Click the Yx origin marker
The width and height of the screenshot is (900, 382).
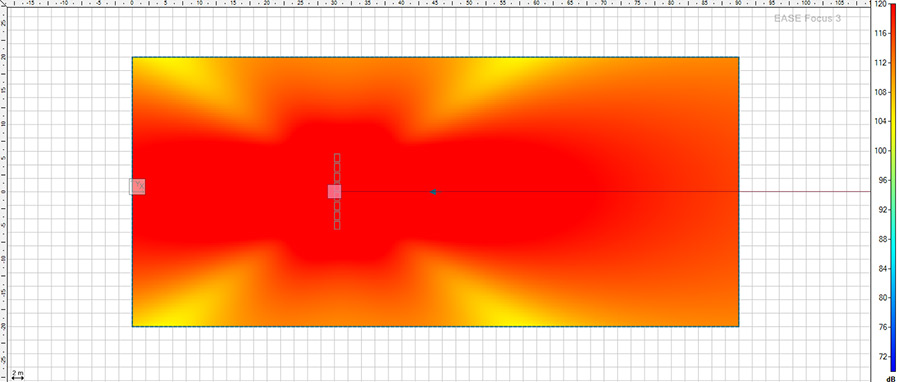tap(138, 186)
